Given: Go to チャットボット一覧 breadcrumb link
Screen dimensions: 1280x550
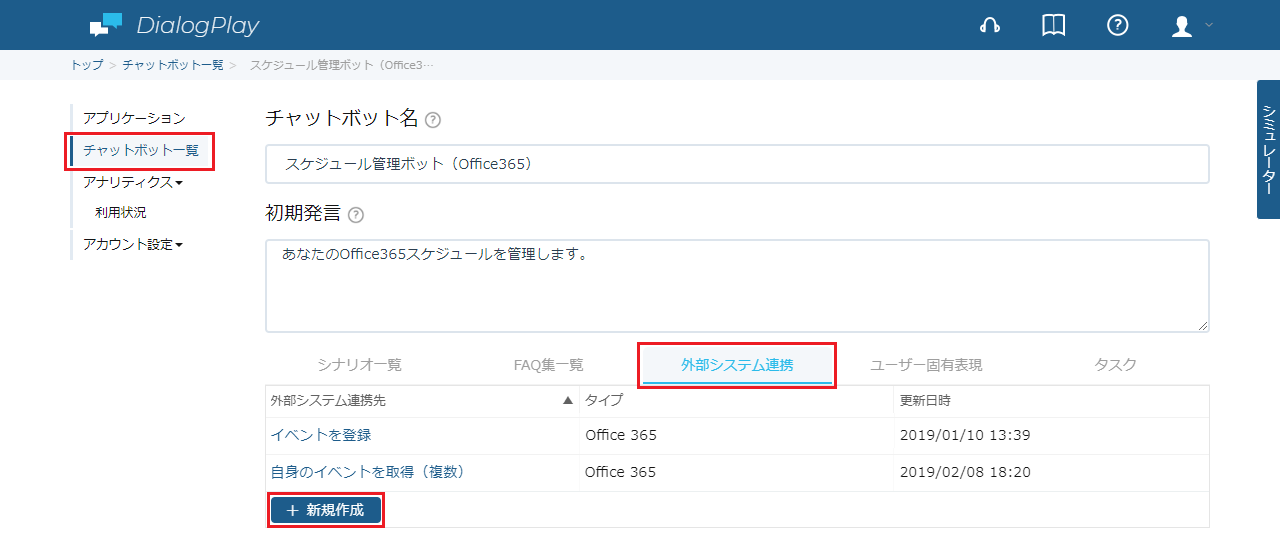Looking at the screenshot, I should click(173, 65).
